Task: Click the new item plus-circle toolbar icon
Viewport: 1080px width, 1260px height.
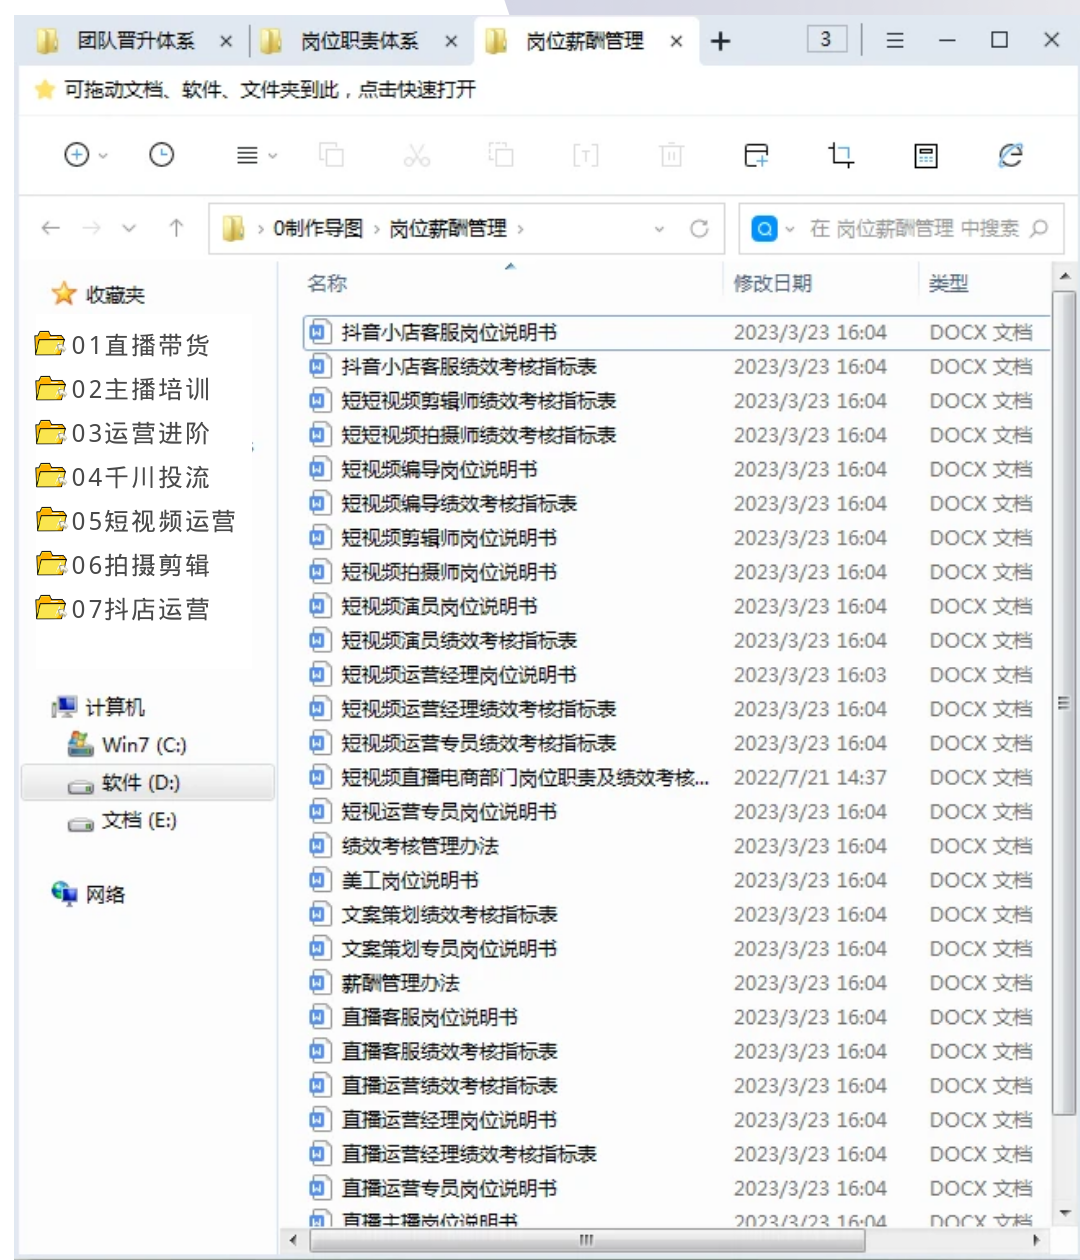Action: (x=77, y=155)
